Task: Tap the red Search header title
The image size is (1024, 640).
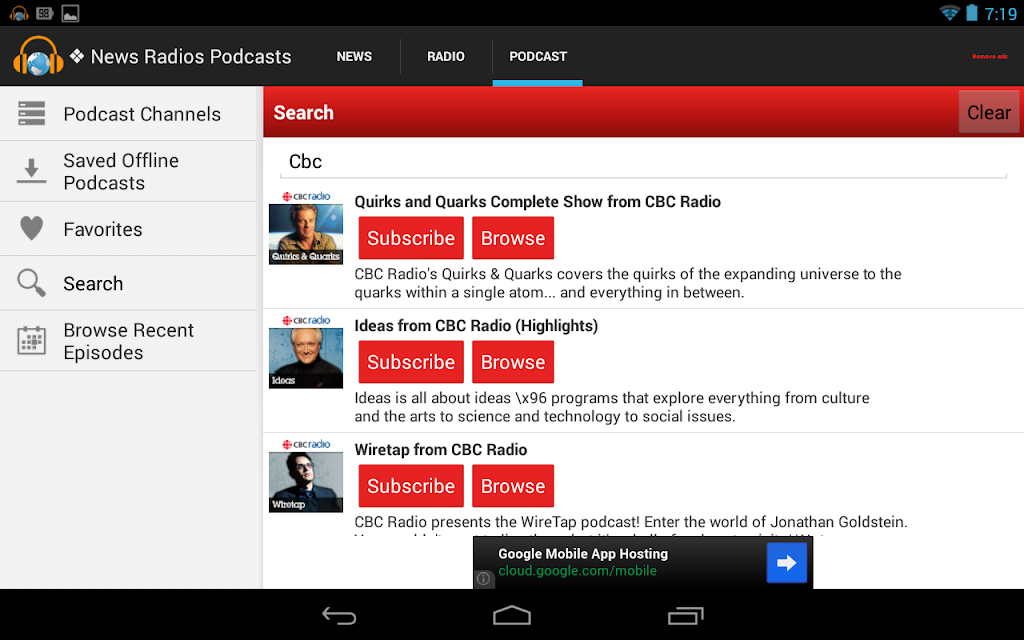Action: coord(304,112)
